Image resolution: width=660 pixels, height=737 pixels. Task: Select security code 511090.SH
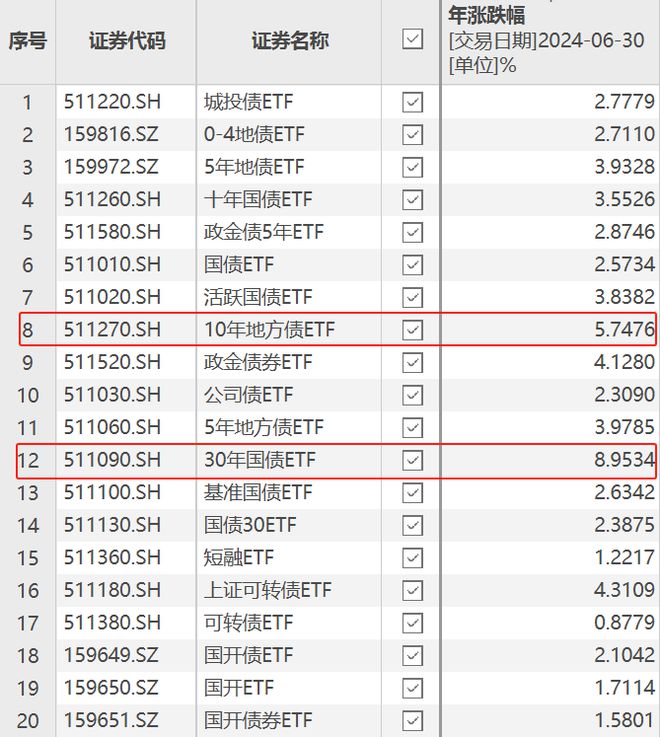click(112, 460)
